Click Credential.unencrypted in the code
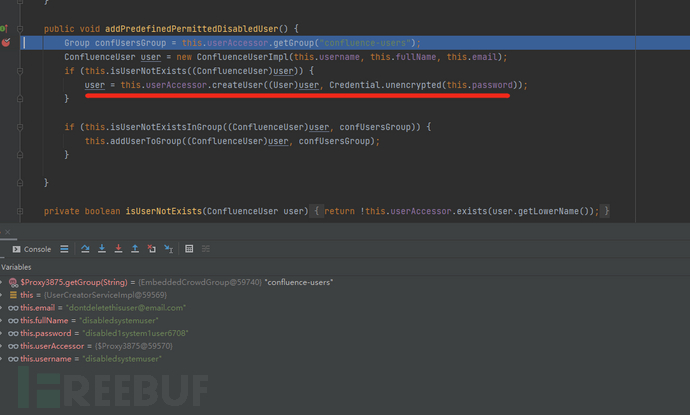 [385, 85]
